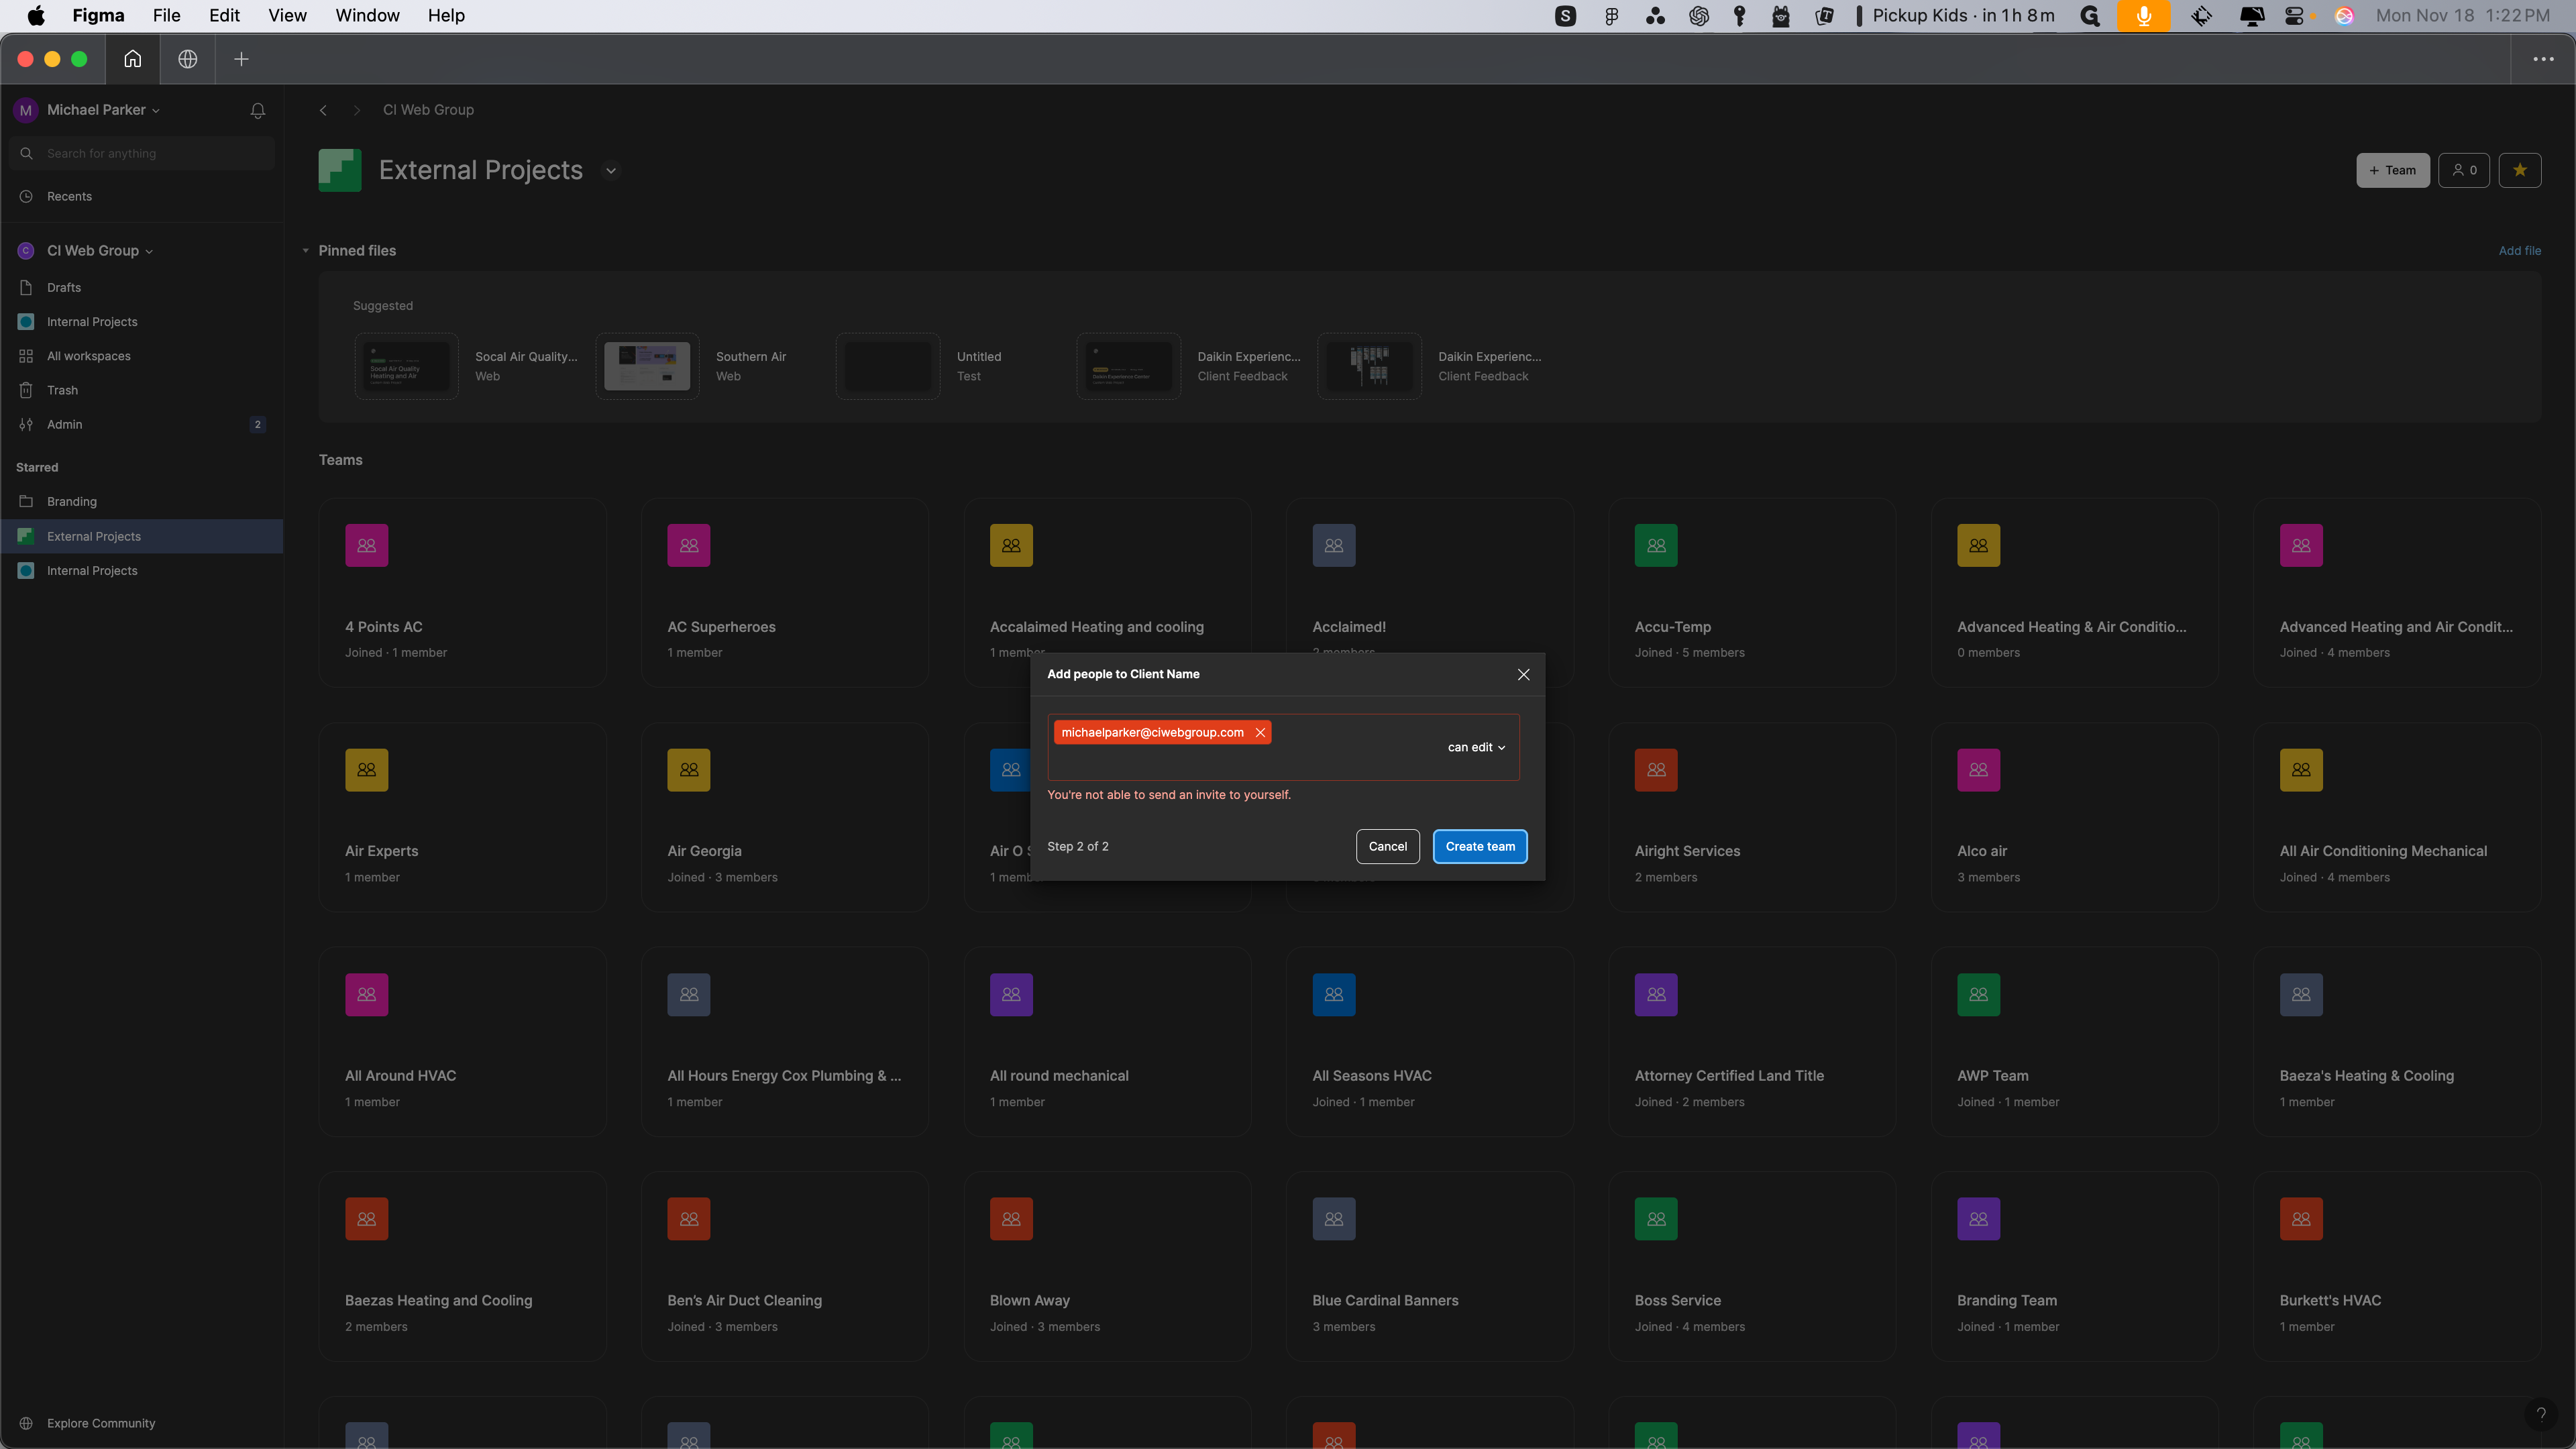Open the Accu-Temp team icon
The width and height of the screenshot is (2576, 1449).
coord(1656,545)
